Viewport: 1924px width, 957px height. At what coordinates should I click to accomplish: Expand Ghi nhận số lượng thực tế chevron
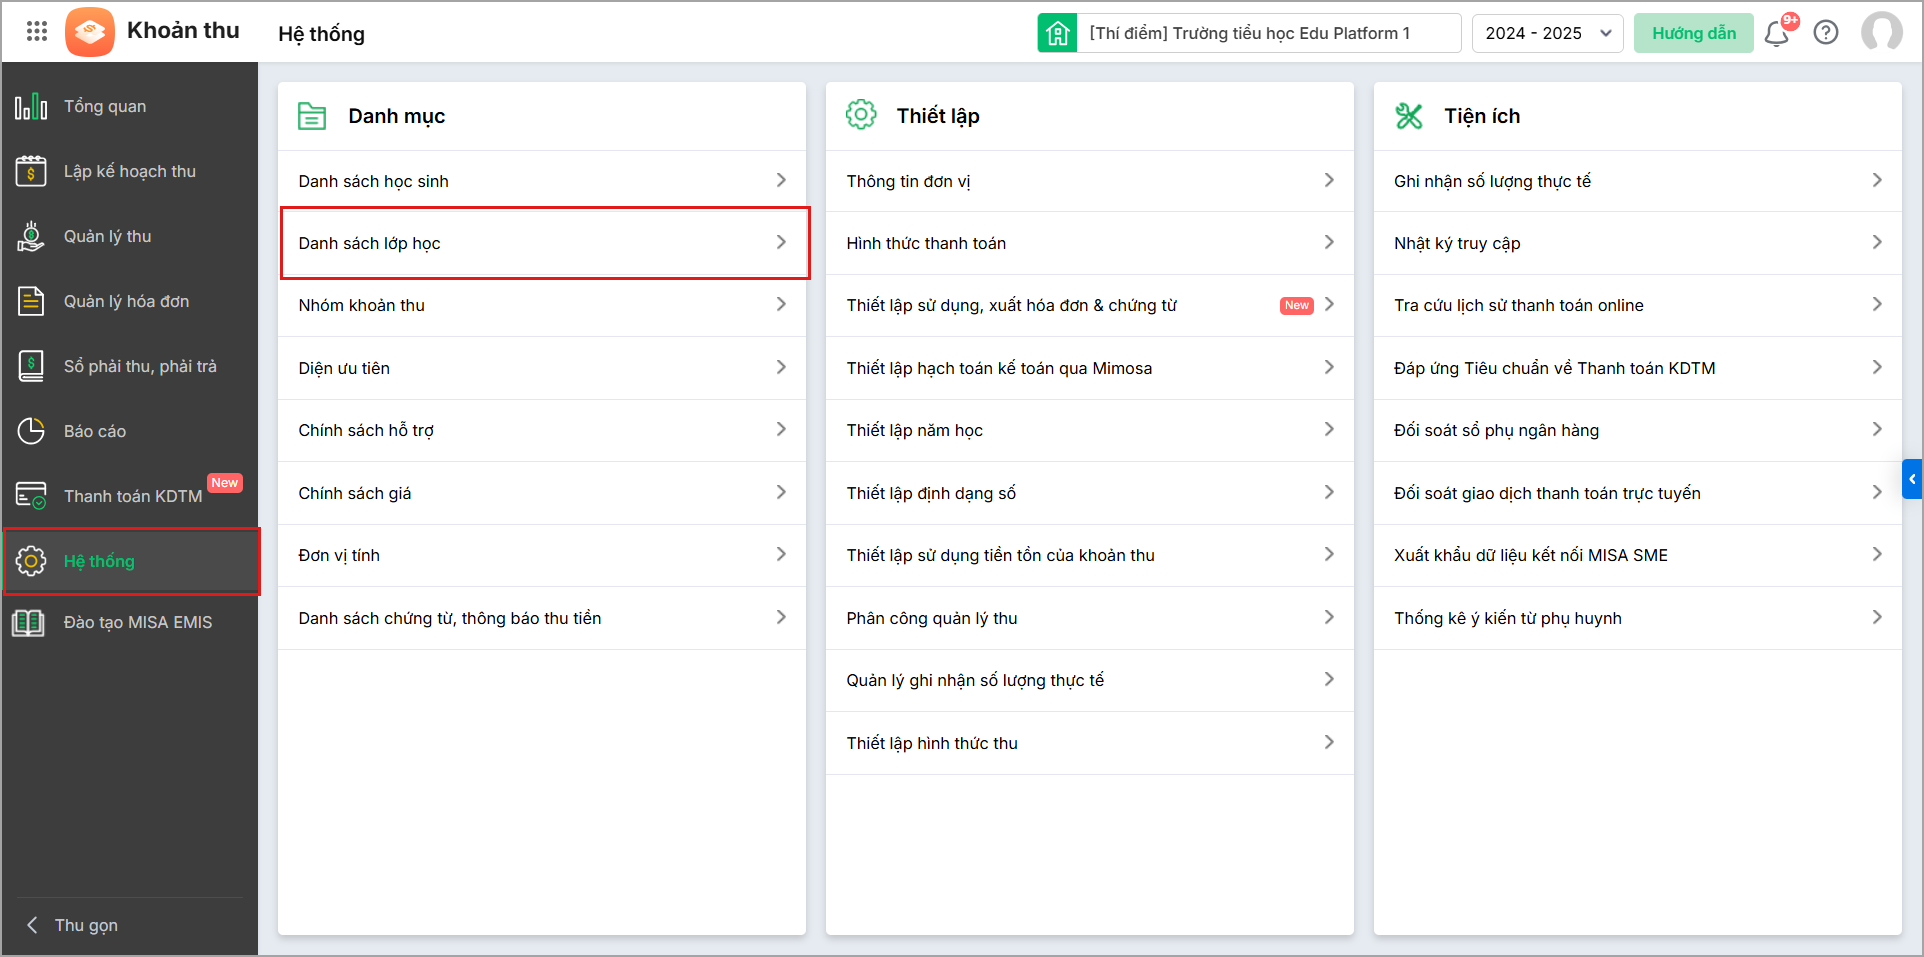[x=1877, y=180]
